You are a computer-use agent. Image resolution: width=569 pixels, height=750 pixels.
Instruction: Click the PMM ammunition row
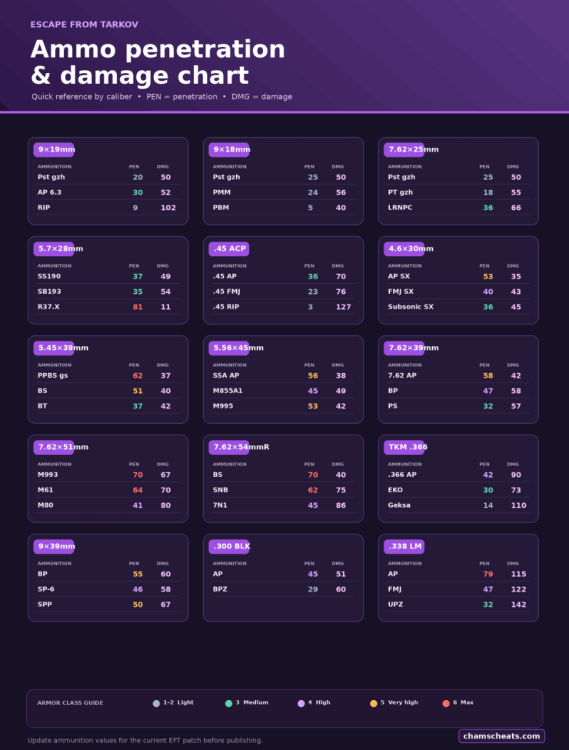point(283,192)
